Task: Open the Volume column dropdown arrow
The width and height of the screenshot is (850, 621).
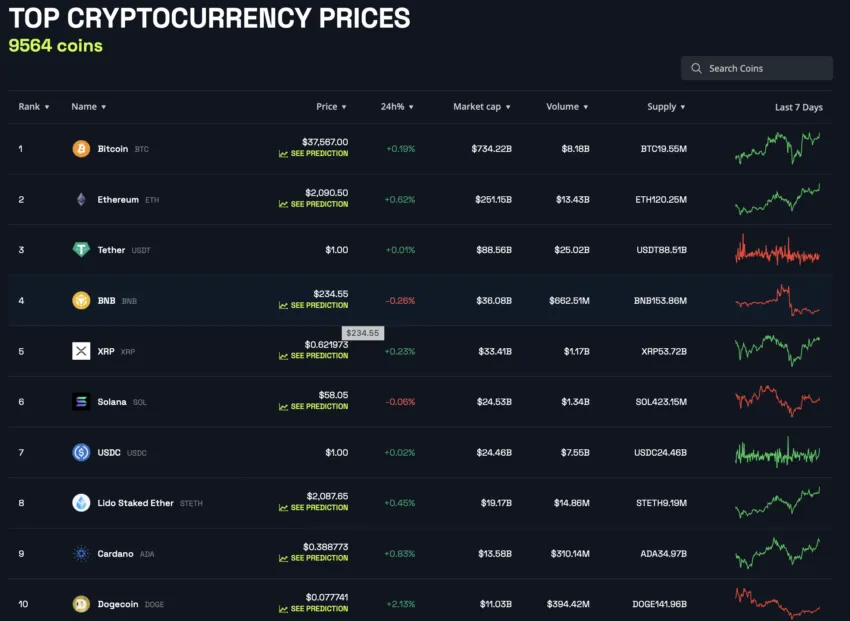Action: (586, 106)
